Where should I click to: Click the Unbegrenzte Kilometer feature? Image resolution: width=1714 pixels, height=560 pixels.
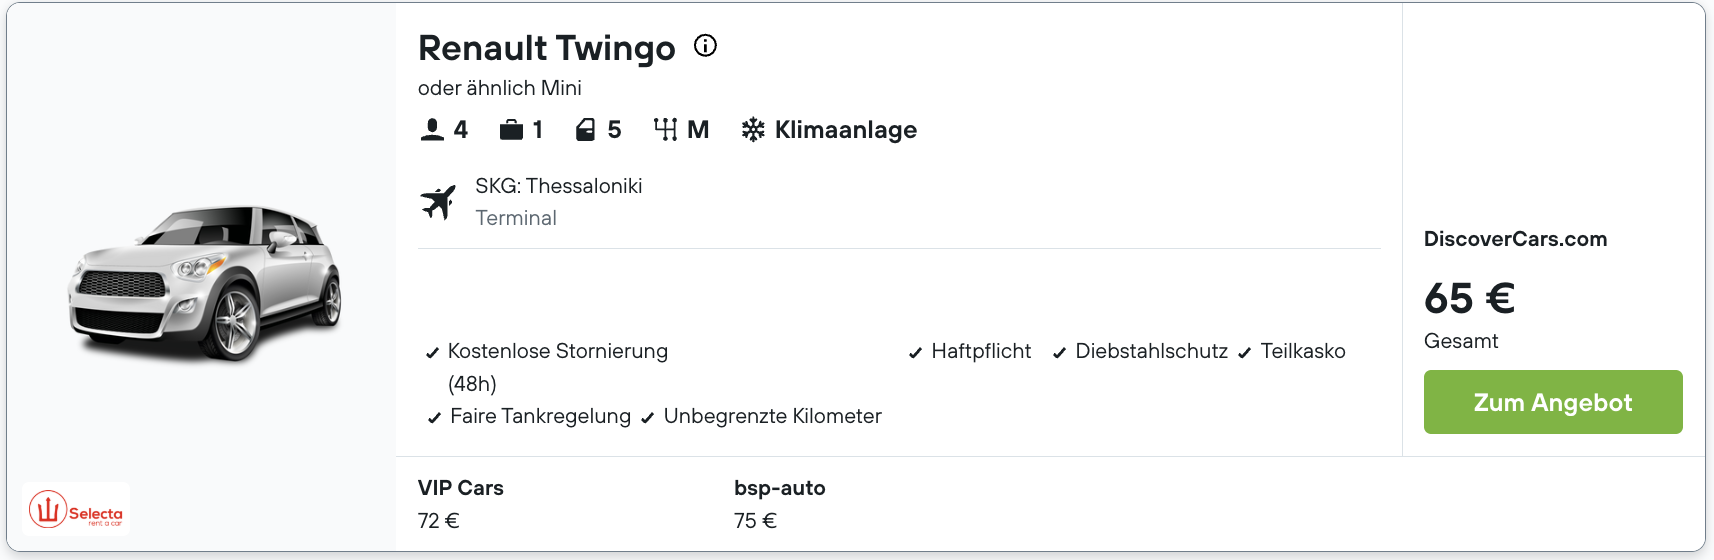772,417
